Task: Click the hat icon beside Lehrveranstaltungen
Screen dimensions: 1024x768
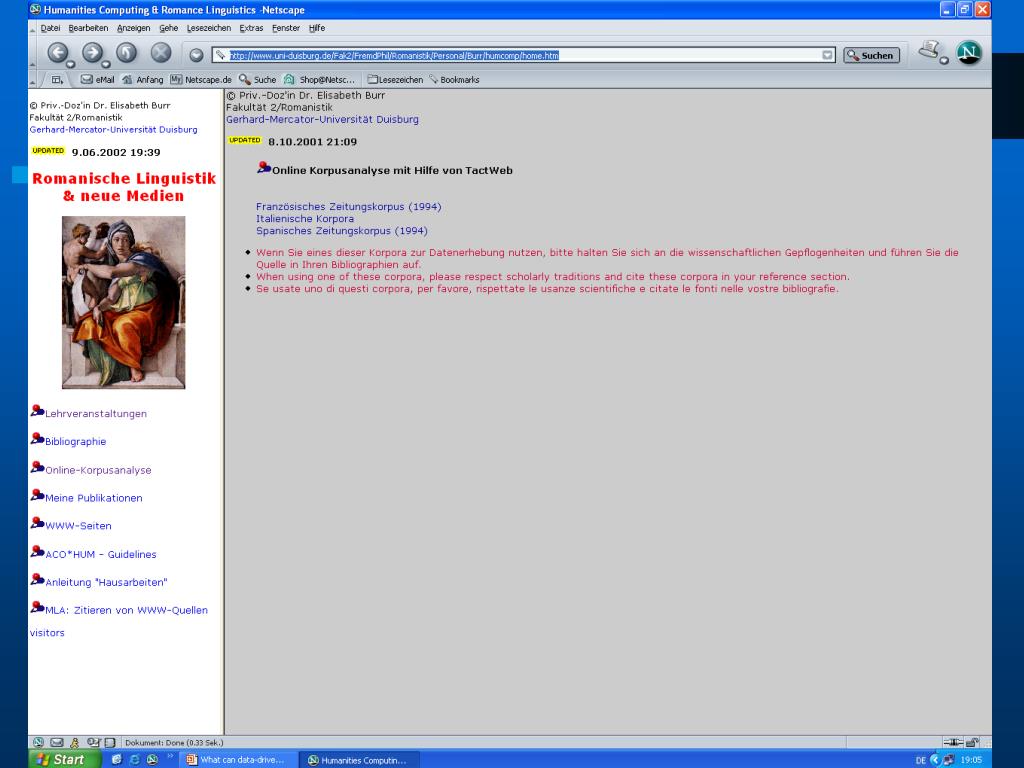Action: 37,410
